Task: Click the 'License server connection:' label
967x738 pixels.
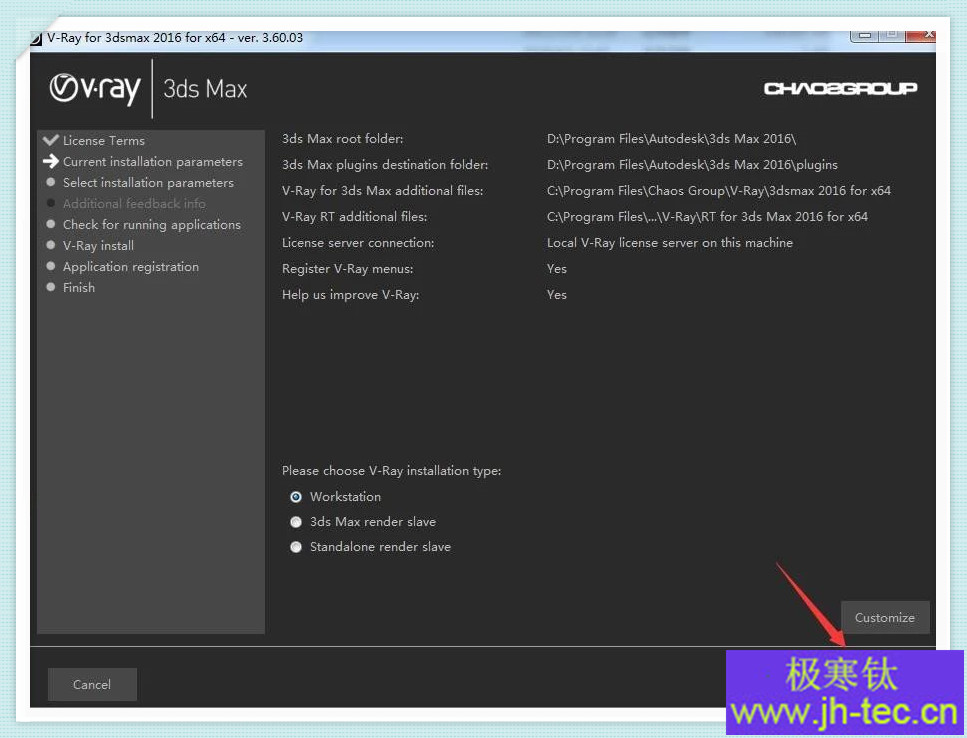Action: pos(358,243)
